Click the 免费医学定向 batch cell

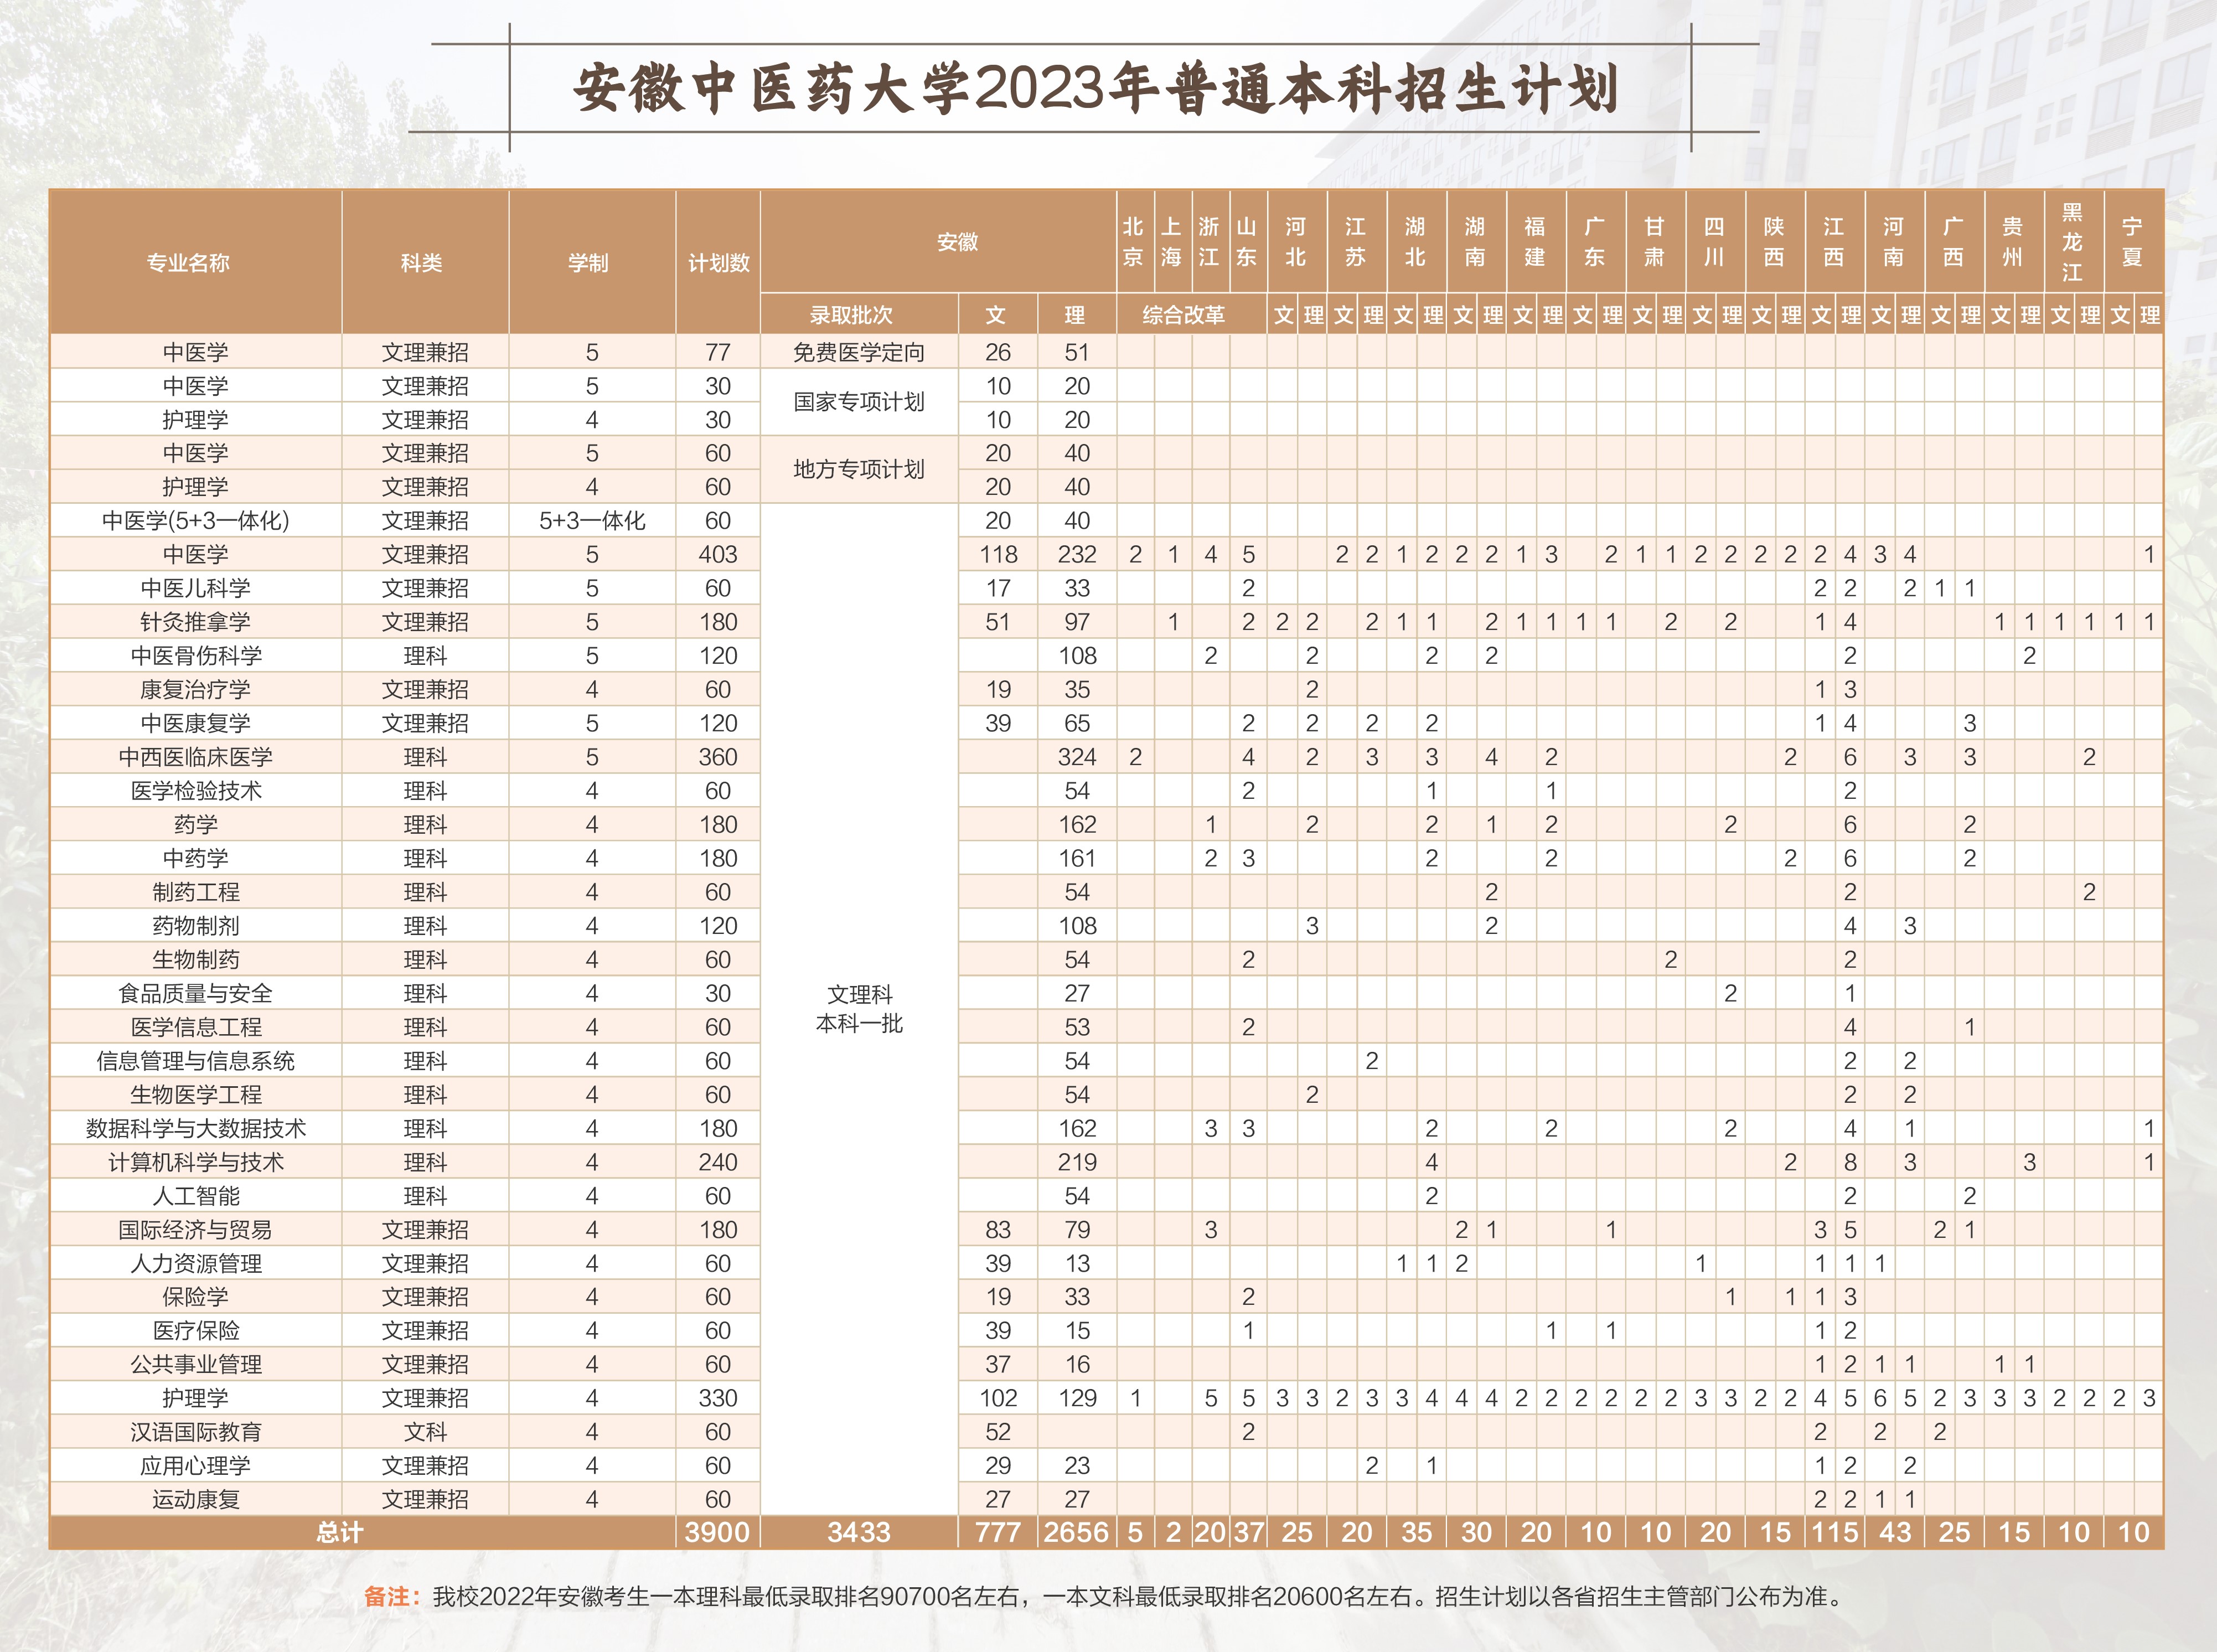coord(859,352)
